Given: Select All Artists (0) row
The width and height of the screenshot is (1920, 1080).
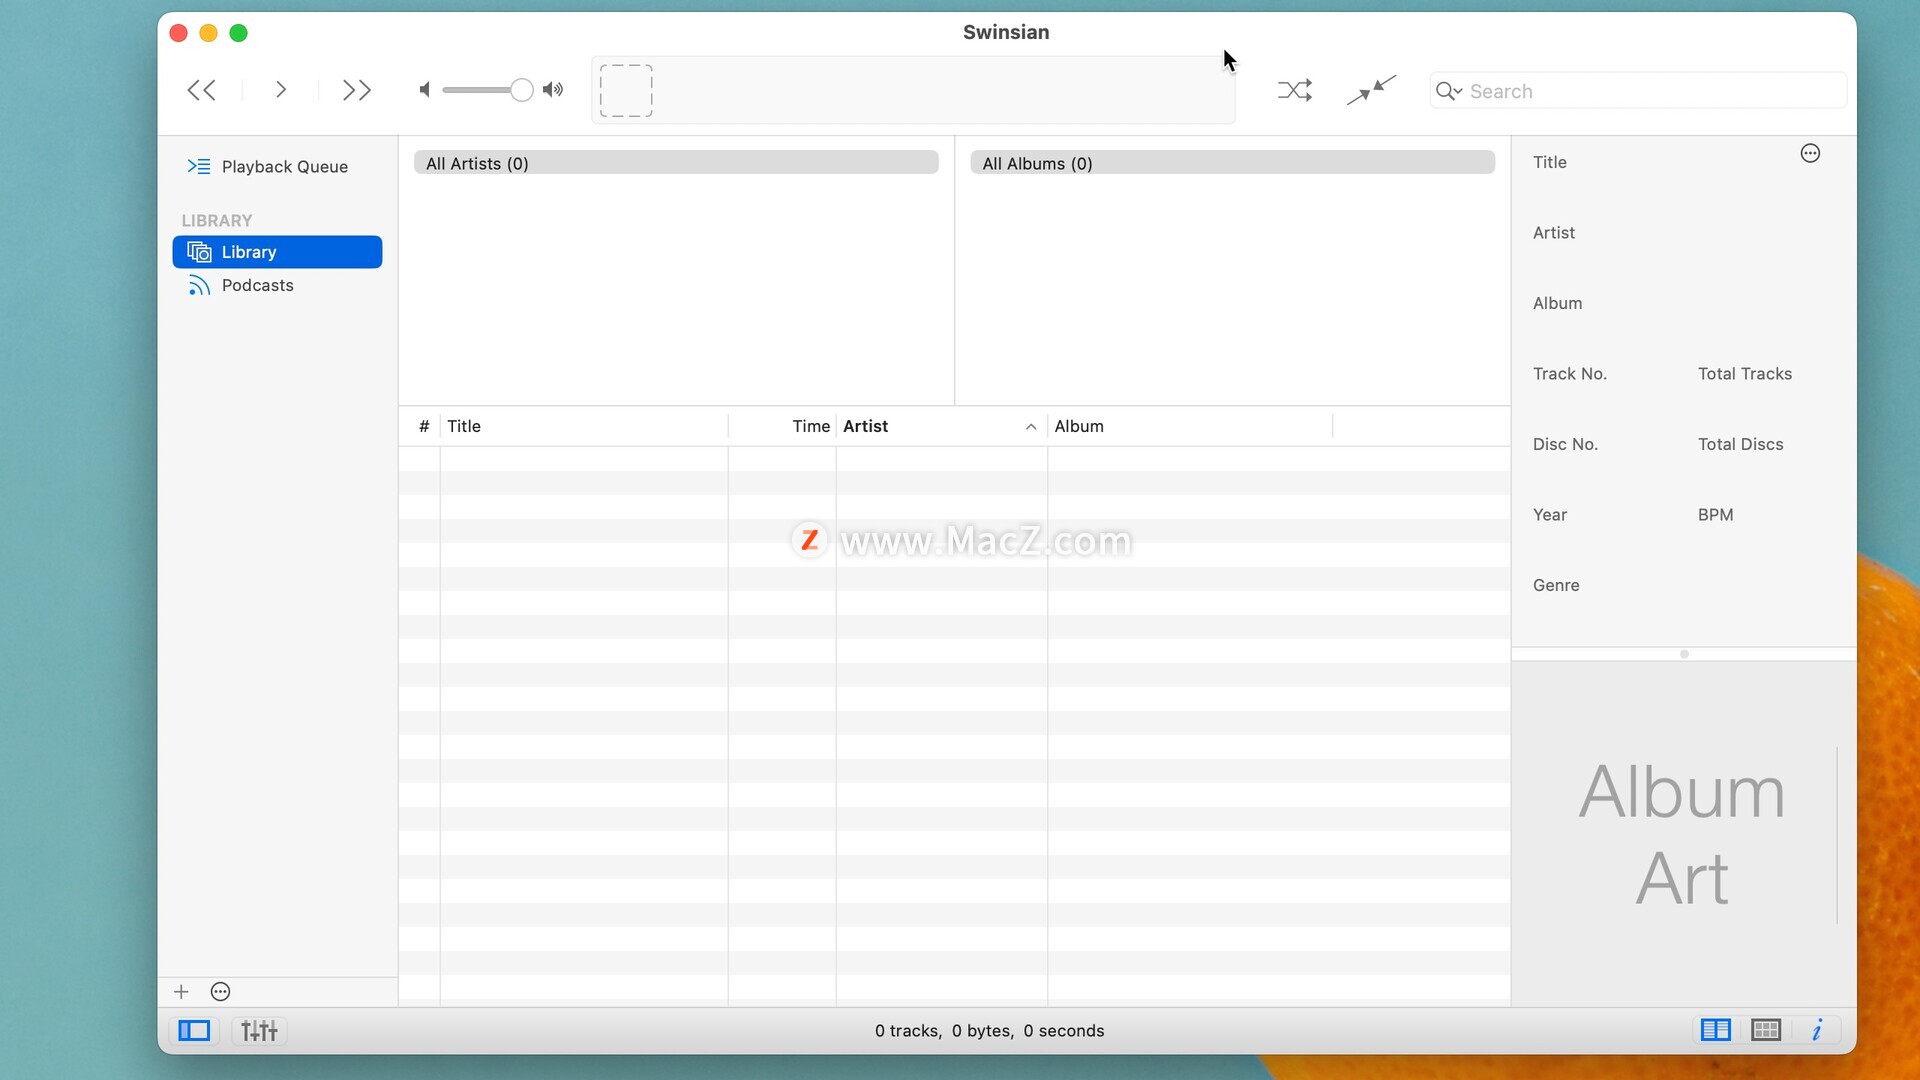Looking at the screenshot, I should pyautogui.click(x=676, y=163).
